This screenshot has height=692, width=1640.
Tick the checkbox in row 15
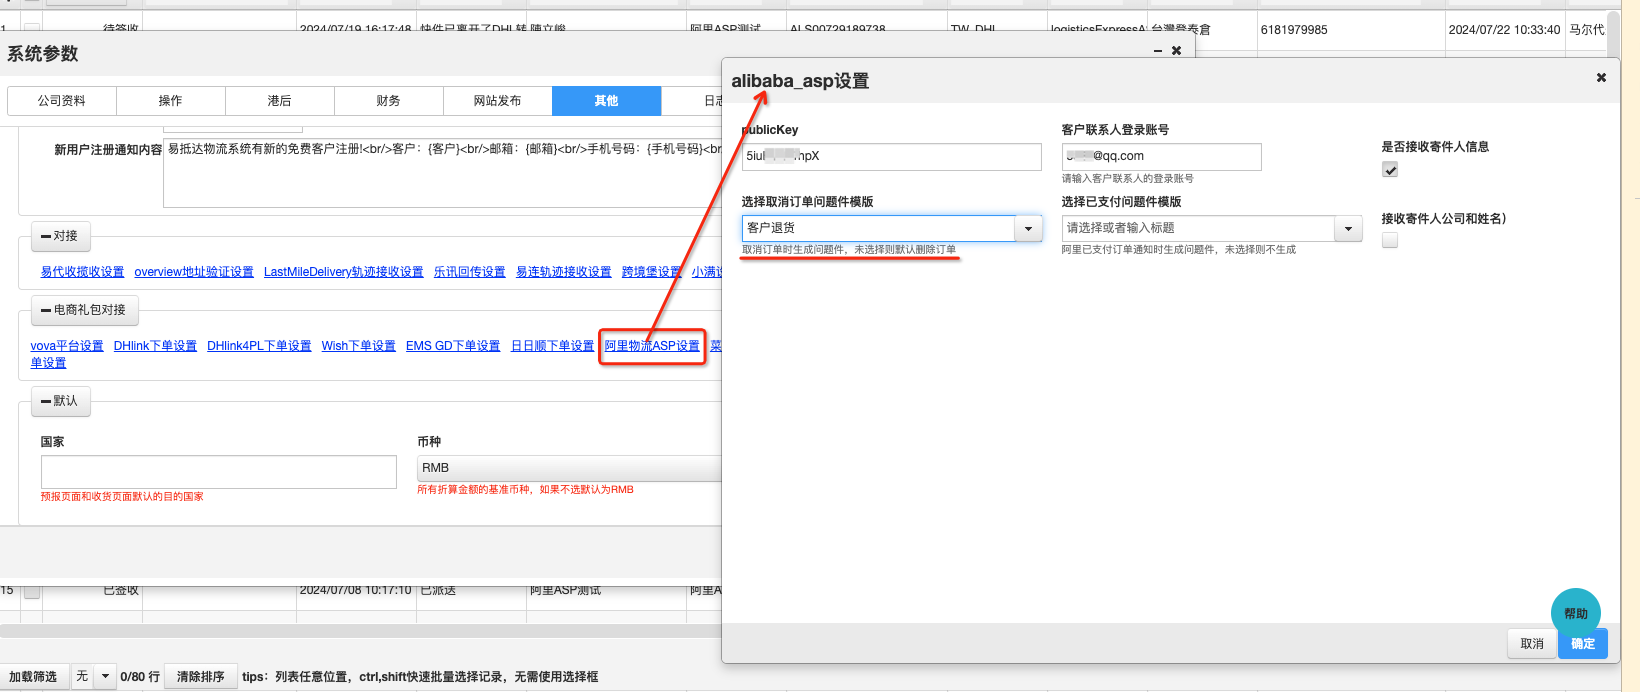click(x=32, y=591)
